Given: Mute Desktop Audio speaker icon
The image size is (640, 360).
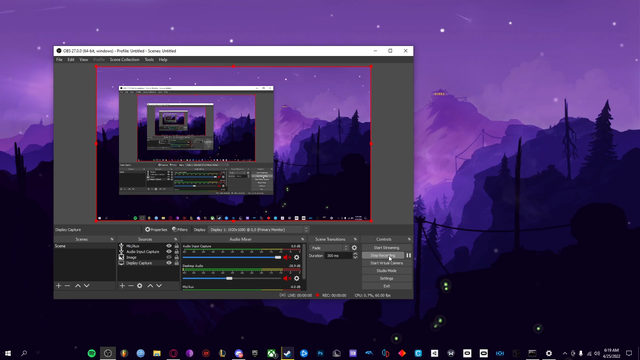Looking at the screenshot, I should point(287,278).
